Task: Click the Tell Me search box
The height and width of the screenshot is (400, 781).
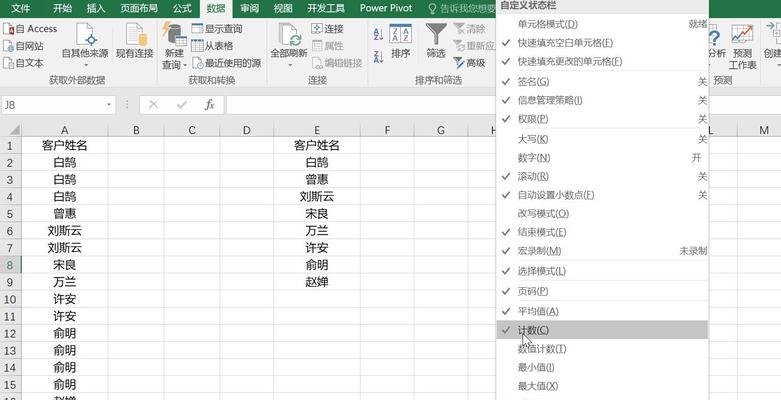Action: pyautogui.click(x=462, y=8)
